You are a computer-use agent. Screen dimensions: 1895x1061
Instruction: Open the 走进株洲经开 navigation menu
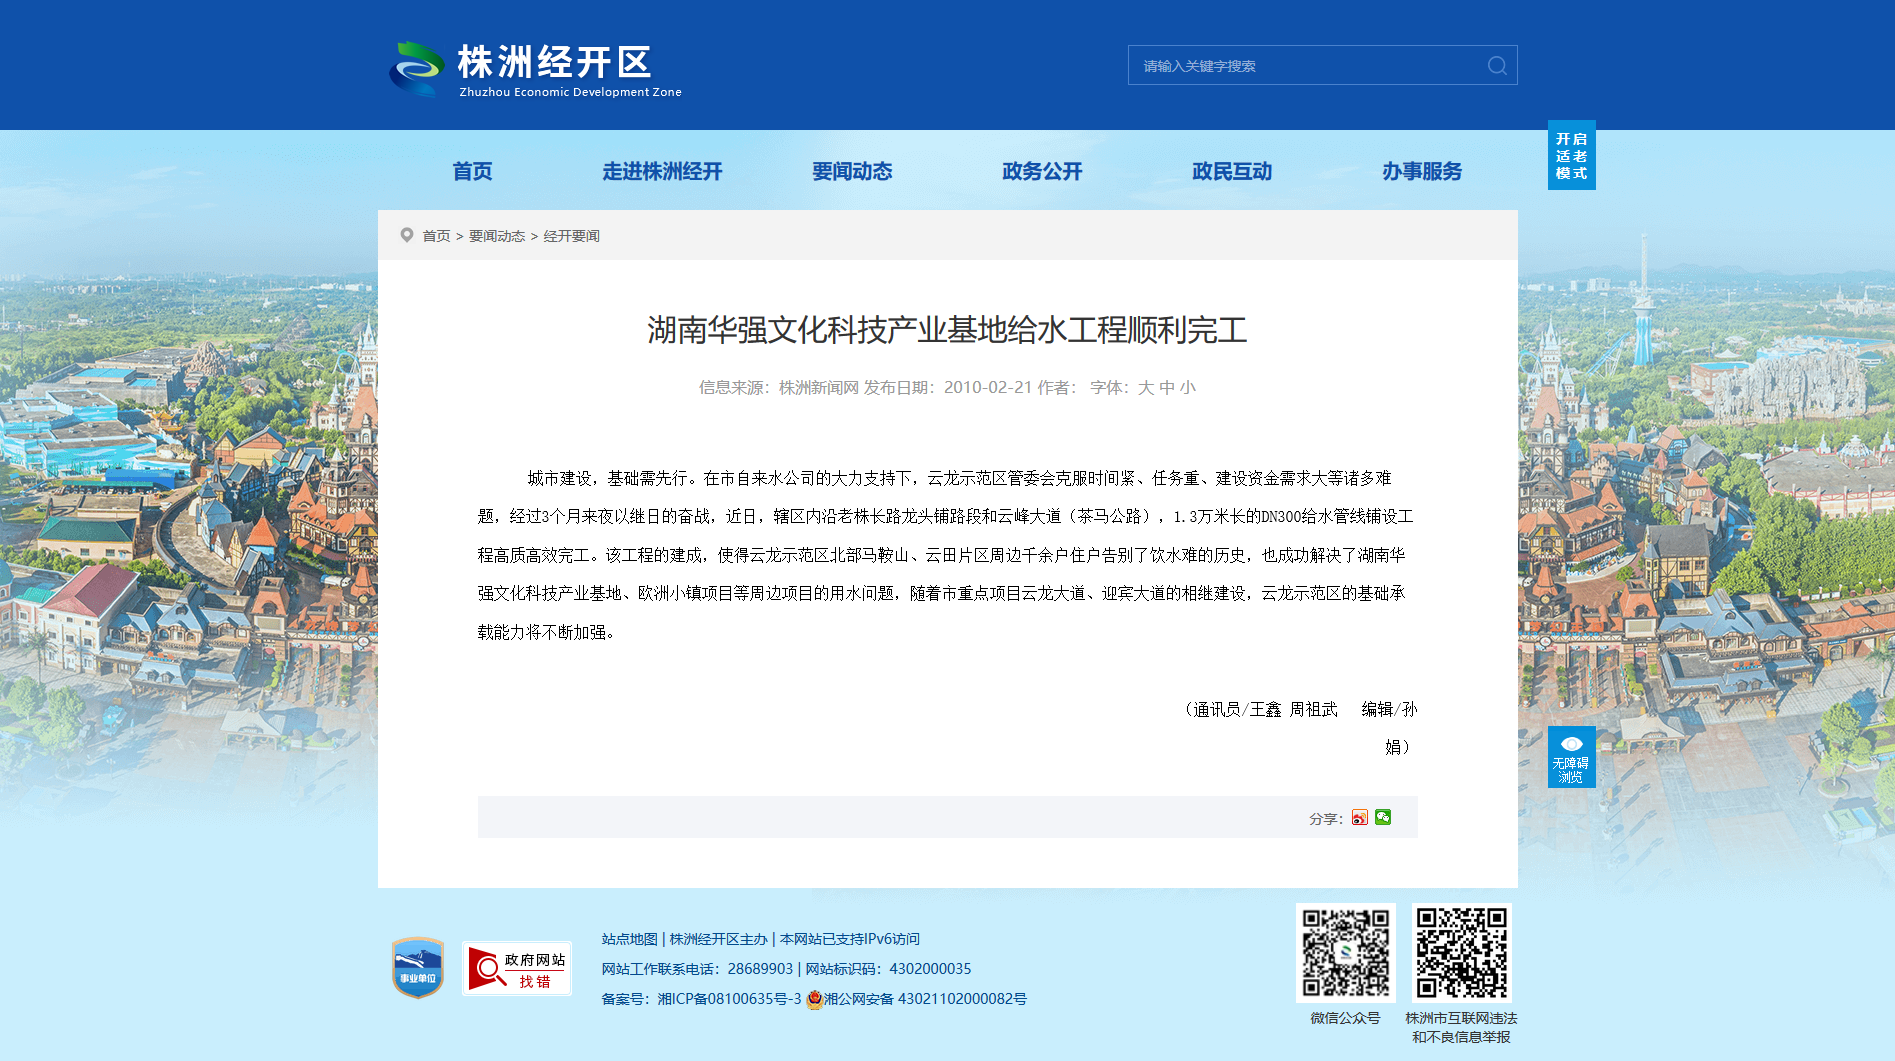[x=662, y=172]
